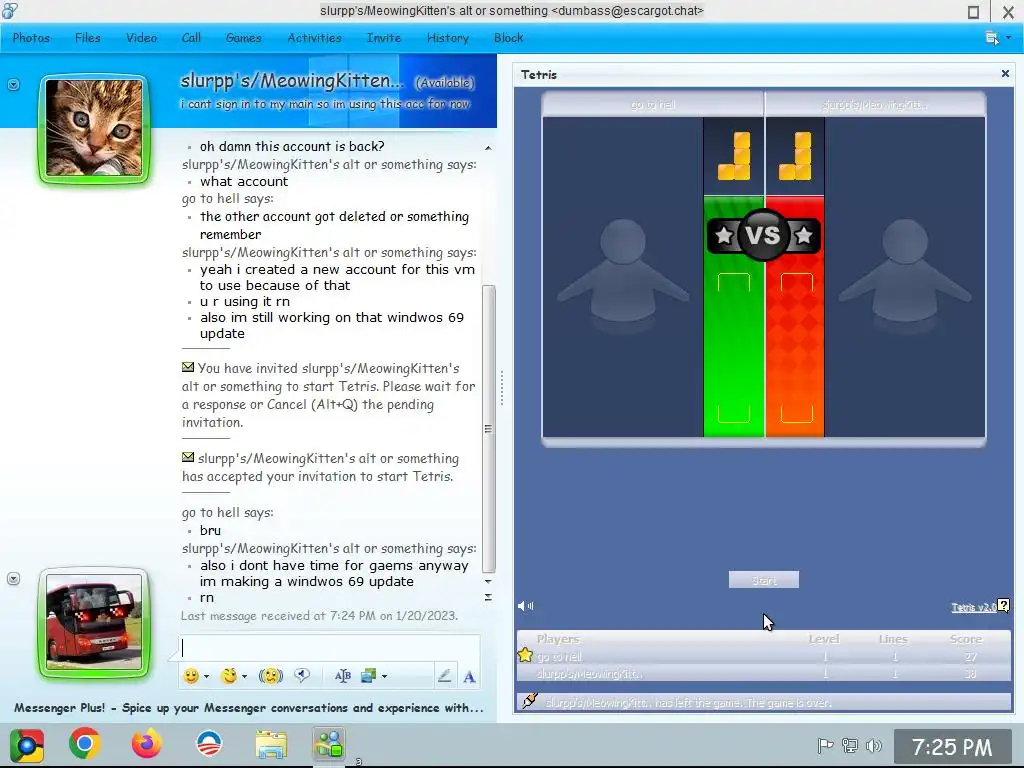The height and width of the screenshot is (768, 1024).
Task: Open the Files menu
Action: coord(88,38)
